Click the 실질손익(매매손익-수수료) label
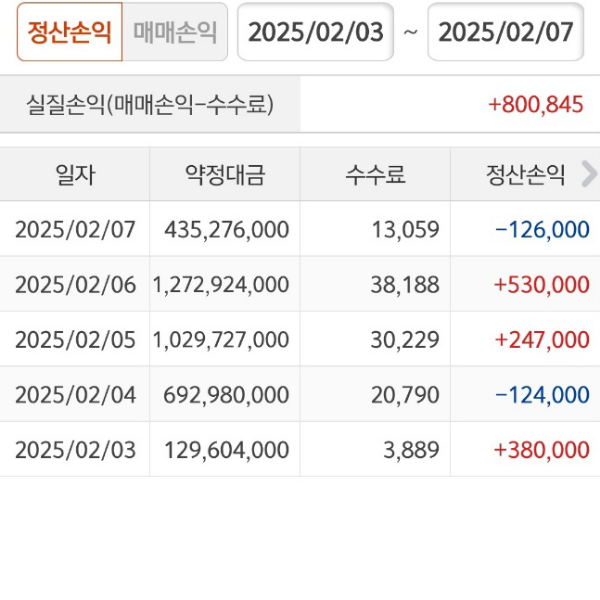The width and height of the screenshot is (600, 600). 150,104
